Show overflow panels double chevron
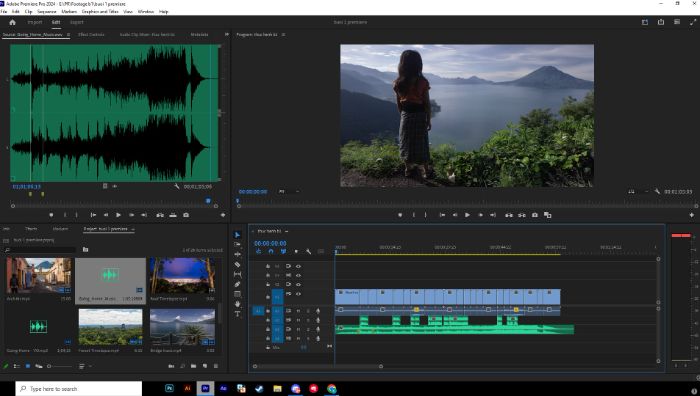The width and height of the screenshot is (700, 396). click(227, 34)
